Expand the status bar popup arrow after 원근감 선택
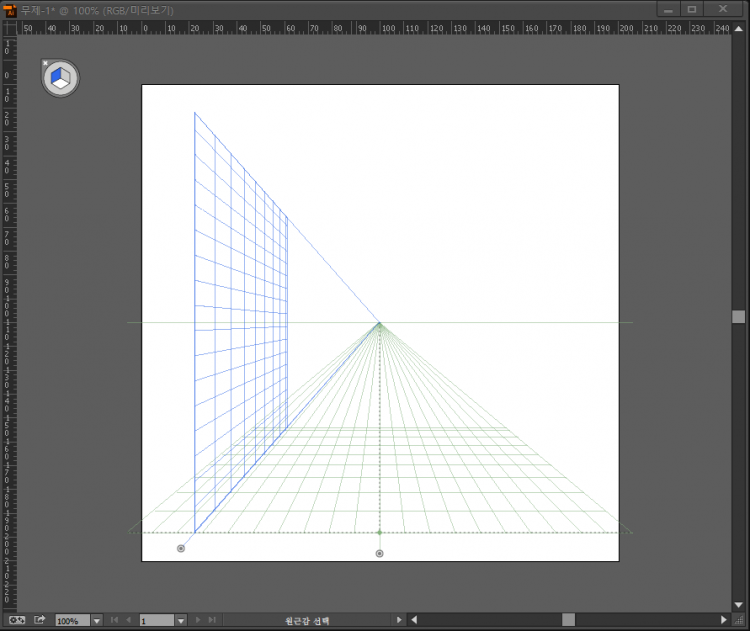 coord(400,620)
